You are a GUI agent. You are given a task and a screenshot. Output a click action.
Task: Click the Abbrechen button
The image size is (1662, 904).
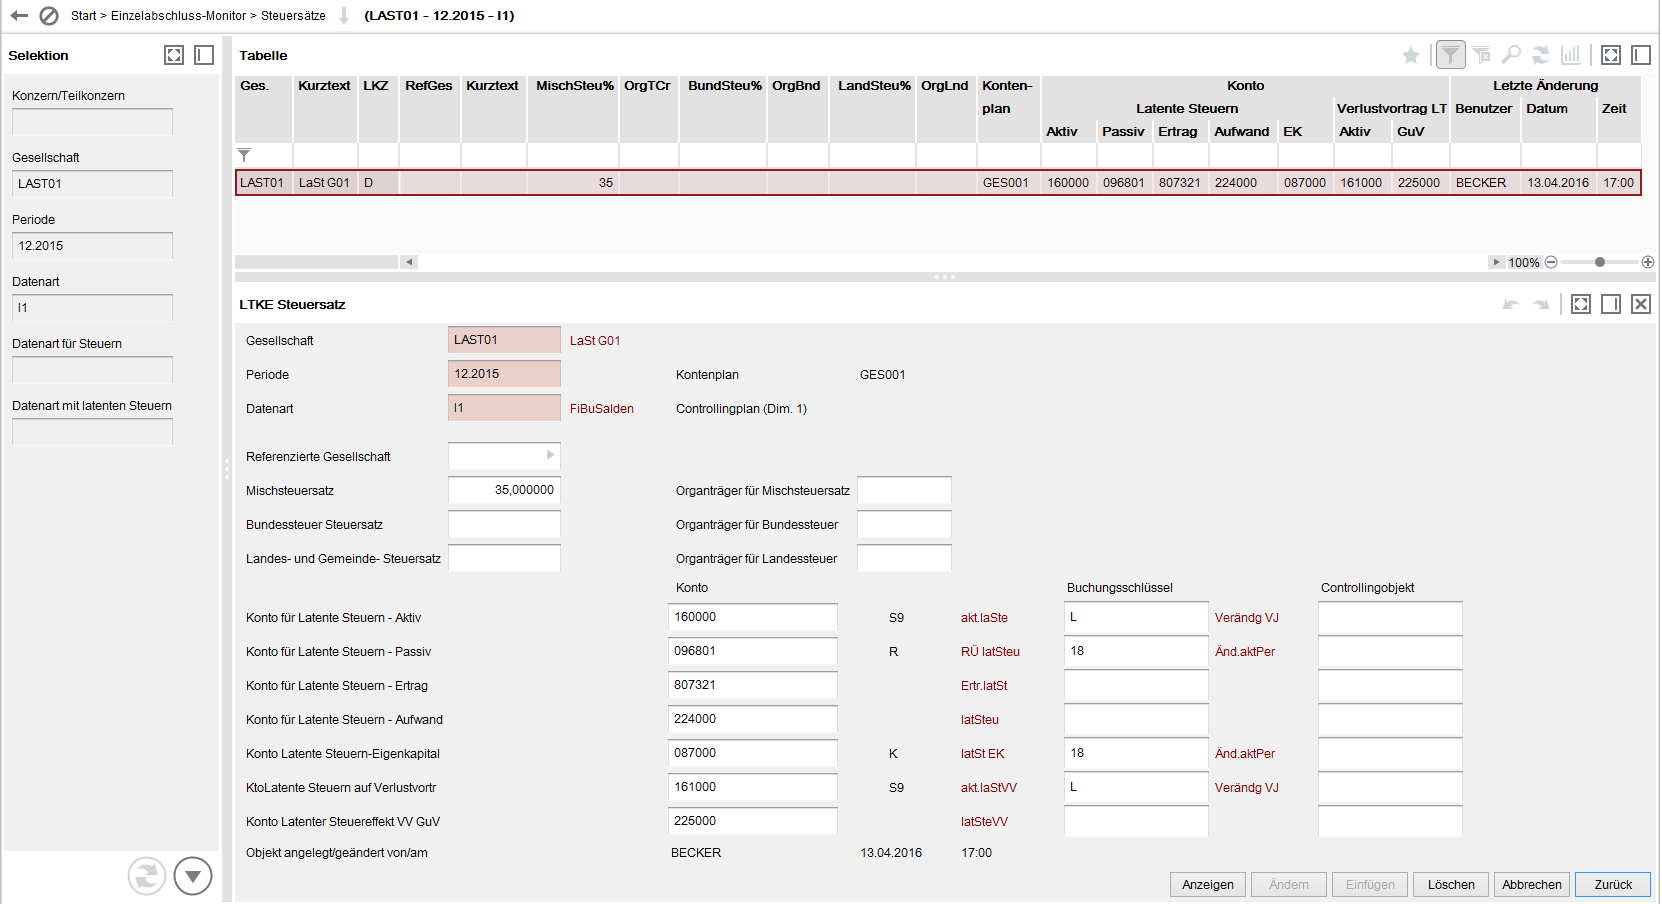tap(1532, 885)
